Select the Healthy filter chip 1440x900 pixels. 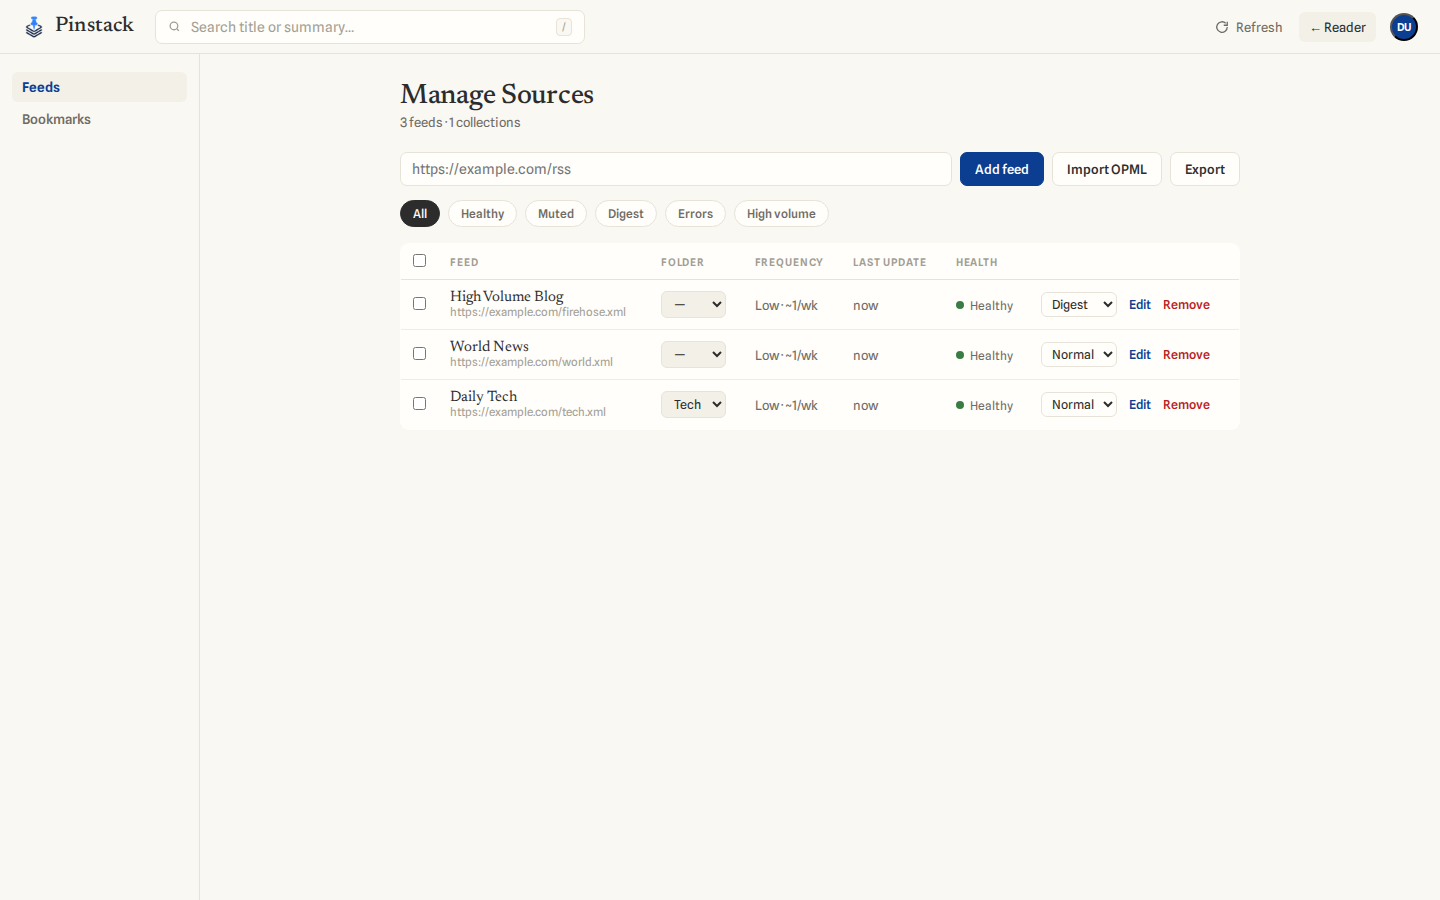click(x=482, y=214)
